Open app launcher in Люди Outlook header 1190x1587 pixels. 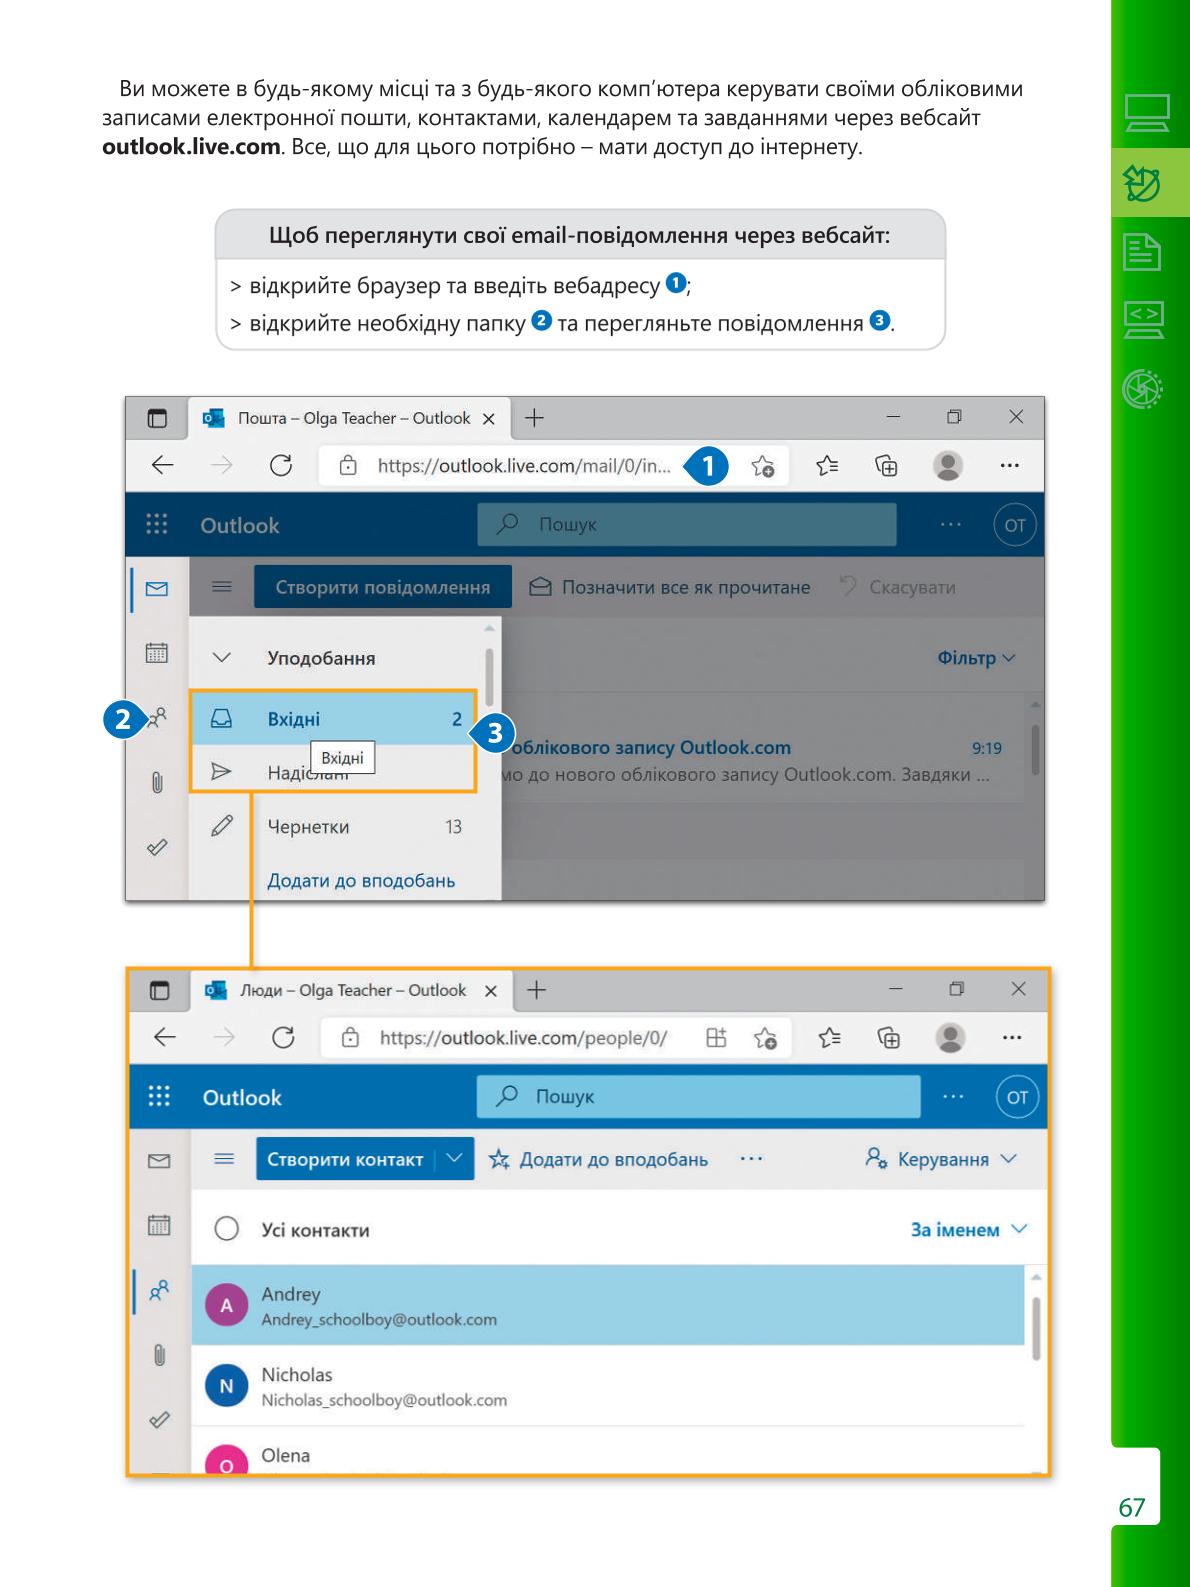pyautogui.click(x=159, y=1096)
